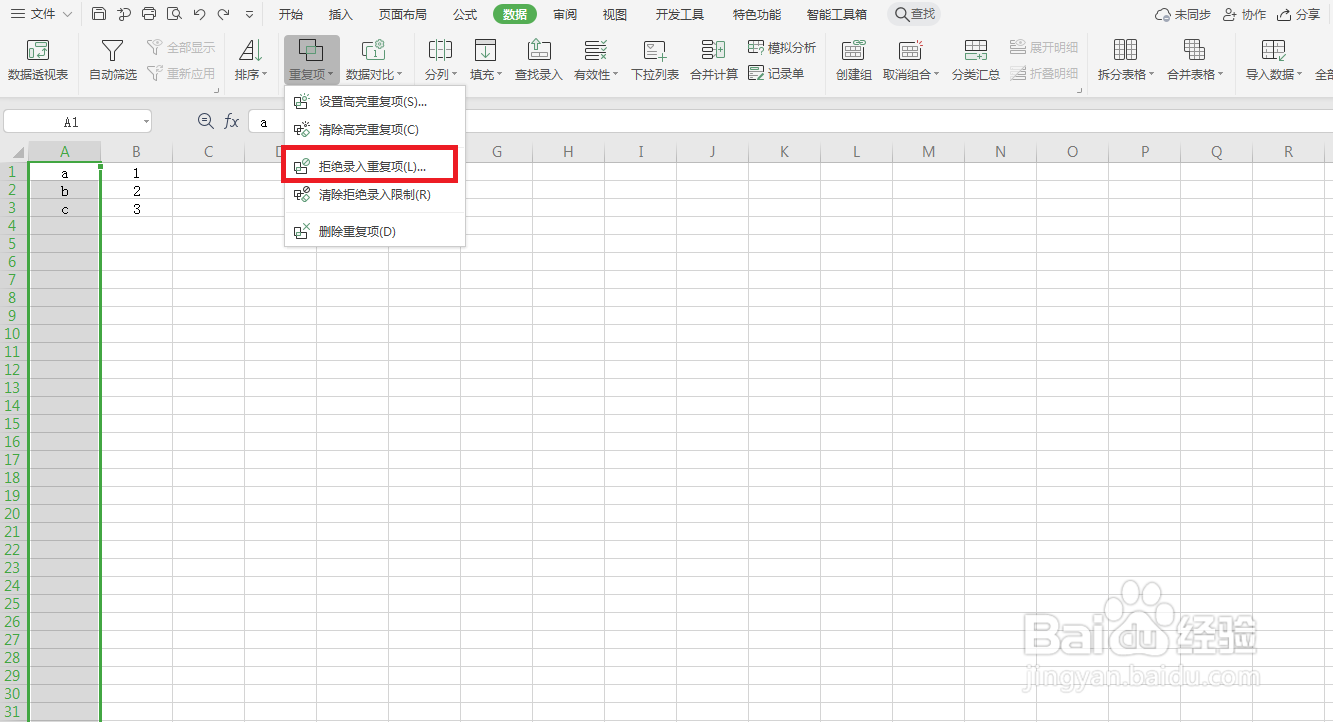
Task: Choose 清除高亮重复项(C) from the menu
Action: (x=374, y=129)
